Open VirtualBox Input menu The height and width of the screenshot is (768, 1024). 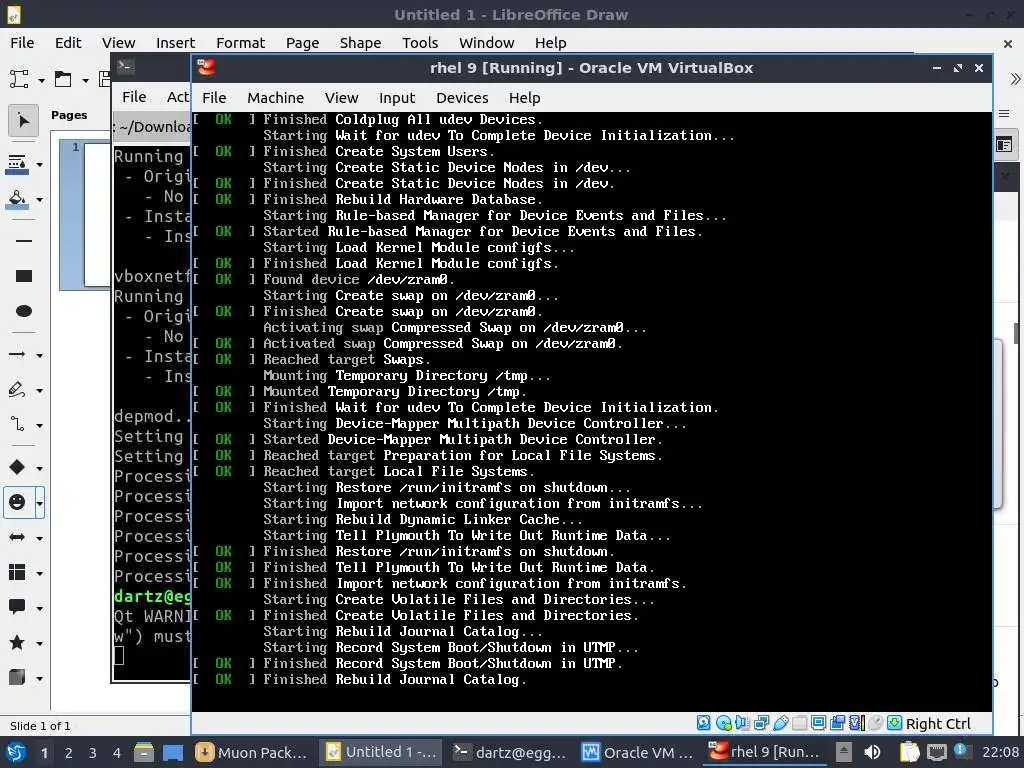tap(397, 98)
